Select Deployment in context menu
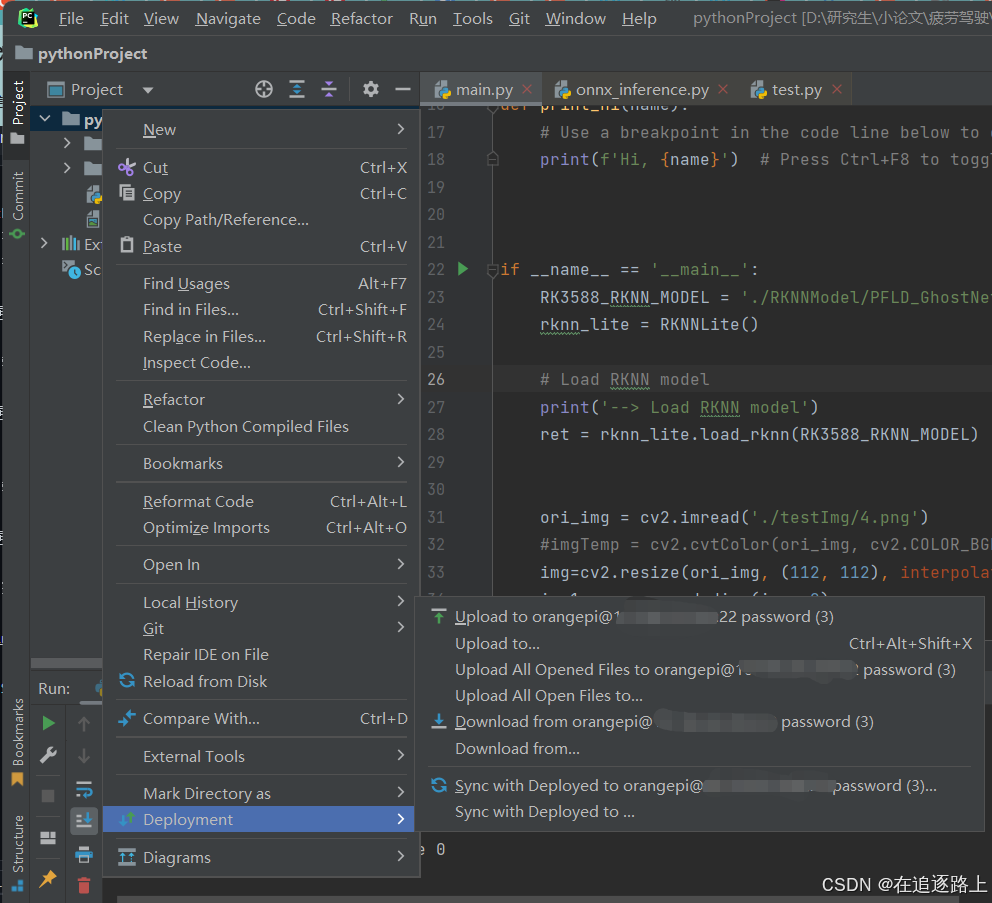This screenshot has width=992, height=903. tap(259, 819)
